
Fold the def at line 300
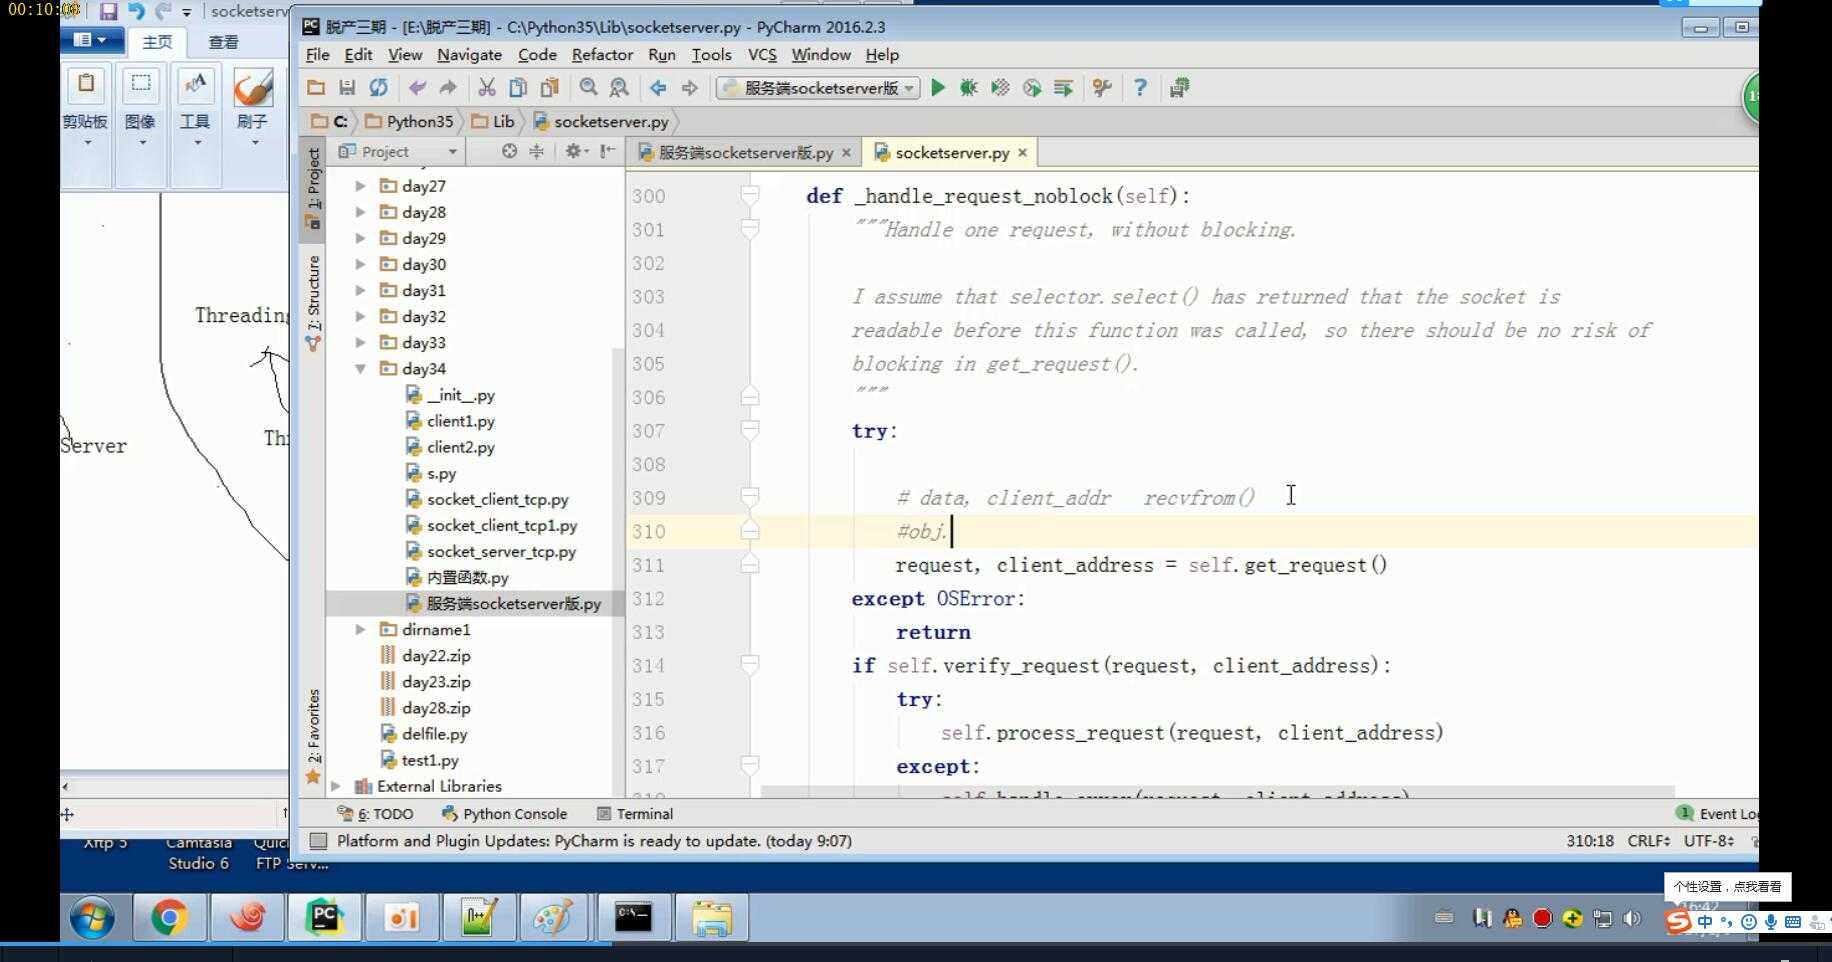749,196
